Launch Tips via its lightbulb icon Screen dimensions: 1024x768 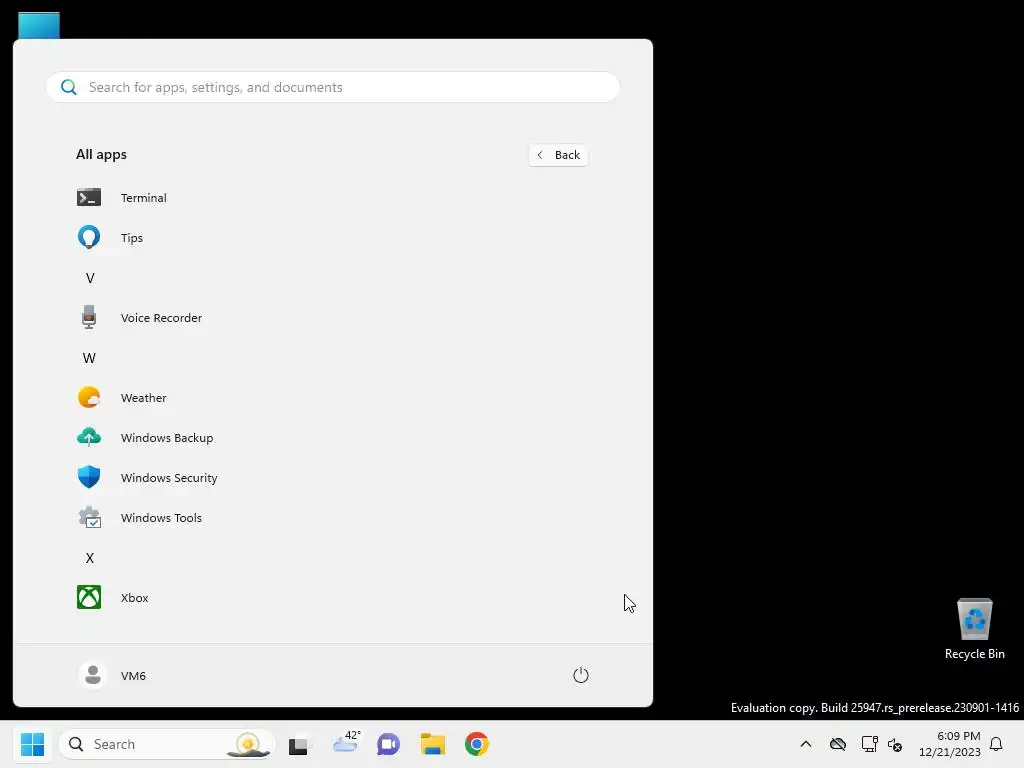89,237
